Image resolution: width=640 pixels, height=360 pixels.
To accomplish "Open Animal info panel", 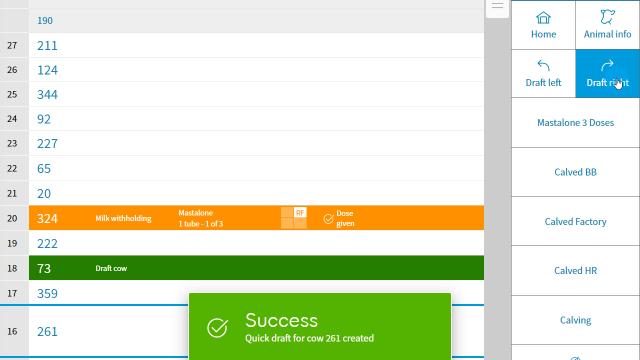I will [x=607, y=25].
